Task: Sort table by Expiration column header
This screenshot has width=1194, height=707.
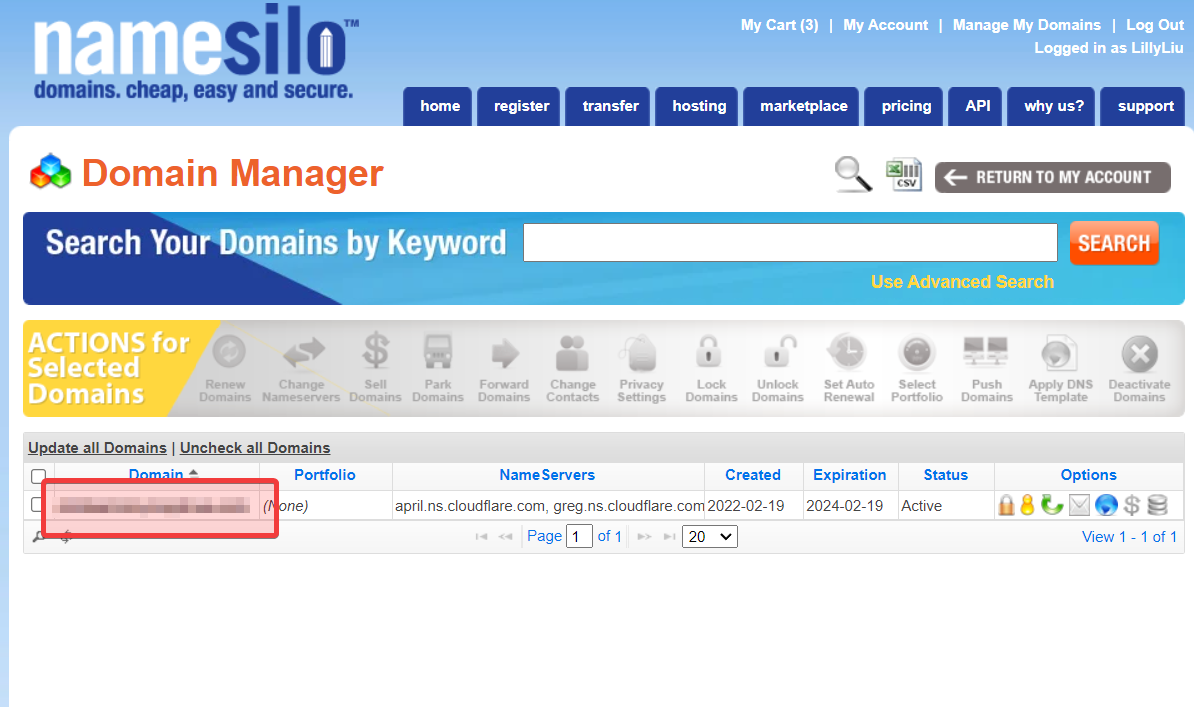Action: (849, 475)
